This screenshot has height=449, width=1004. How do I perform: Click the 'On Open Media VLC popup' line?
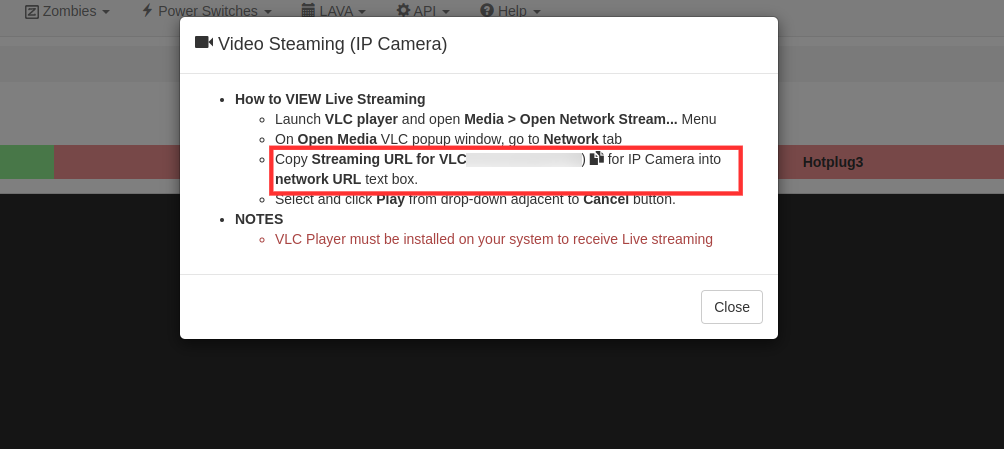(x=448, y=139)
